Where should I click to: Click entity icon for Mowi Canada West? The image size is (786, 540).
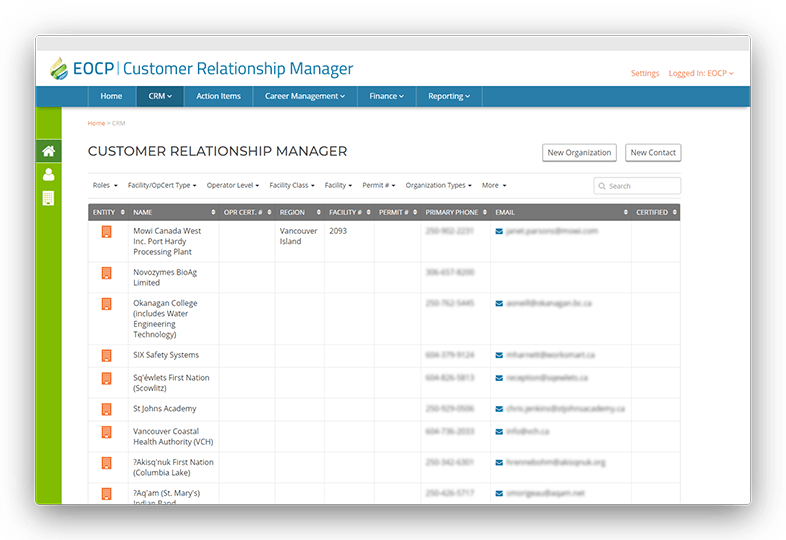point(106,232)
